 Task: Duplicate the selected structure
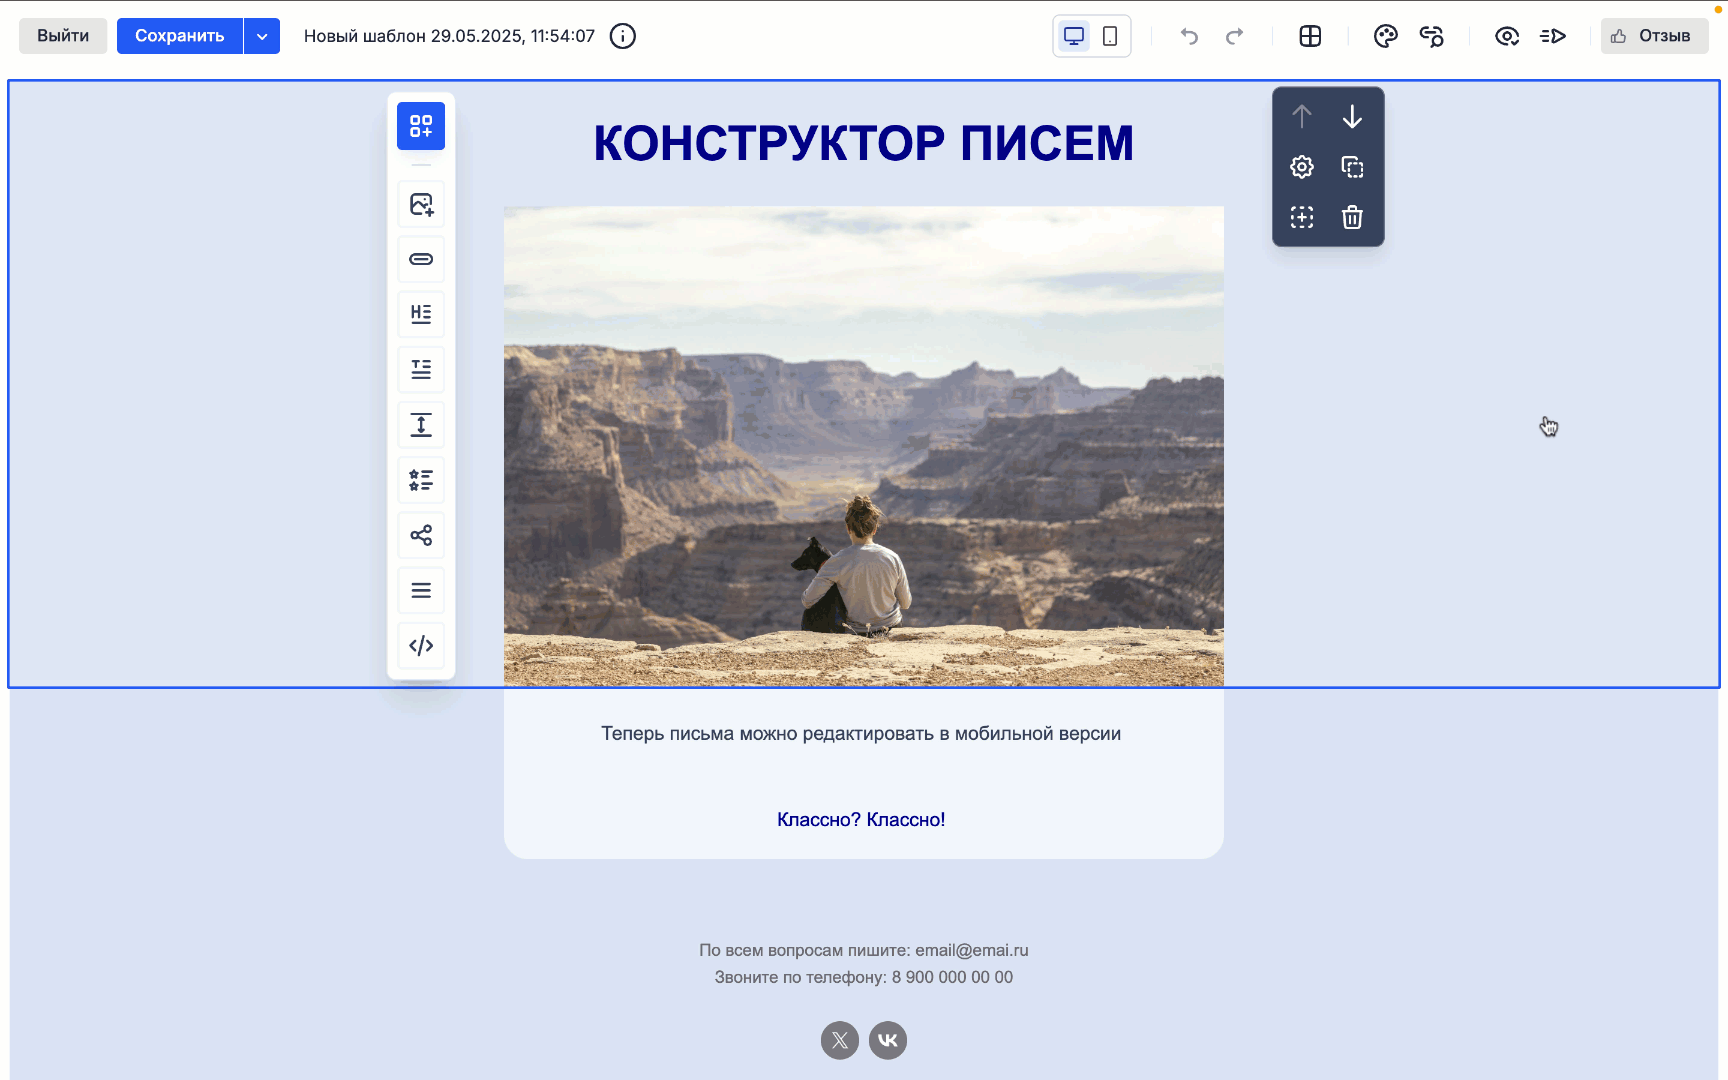coord(1352,167)
